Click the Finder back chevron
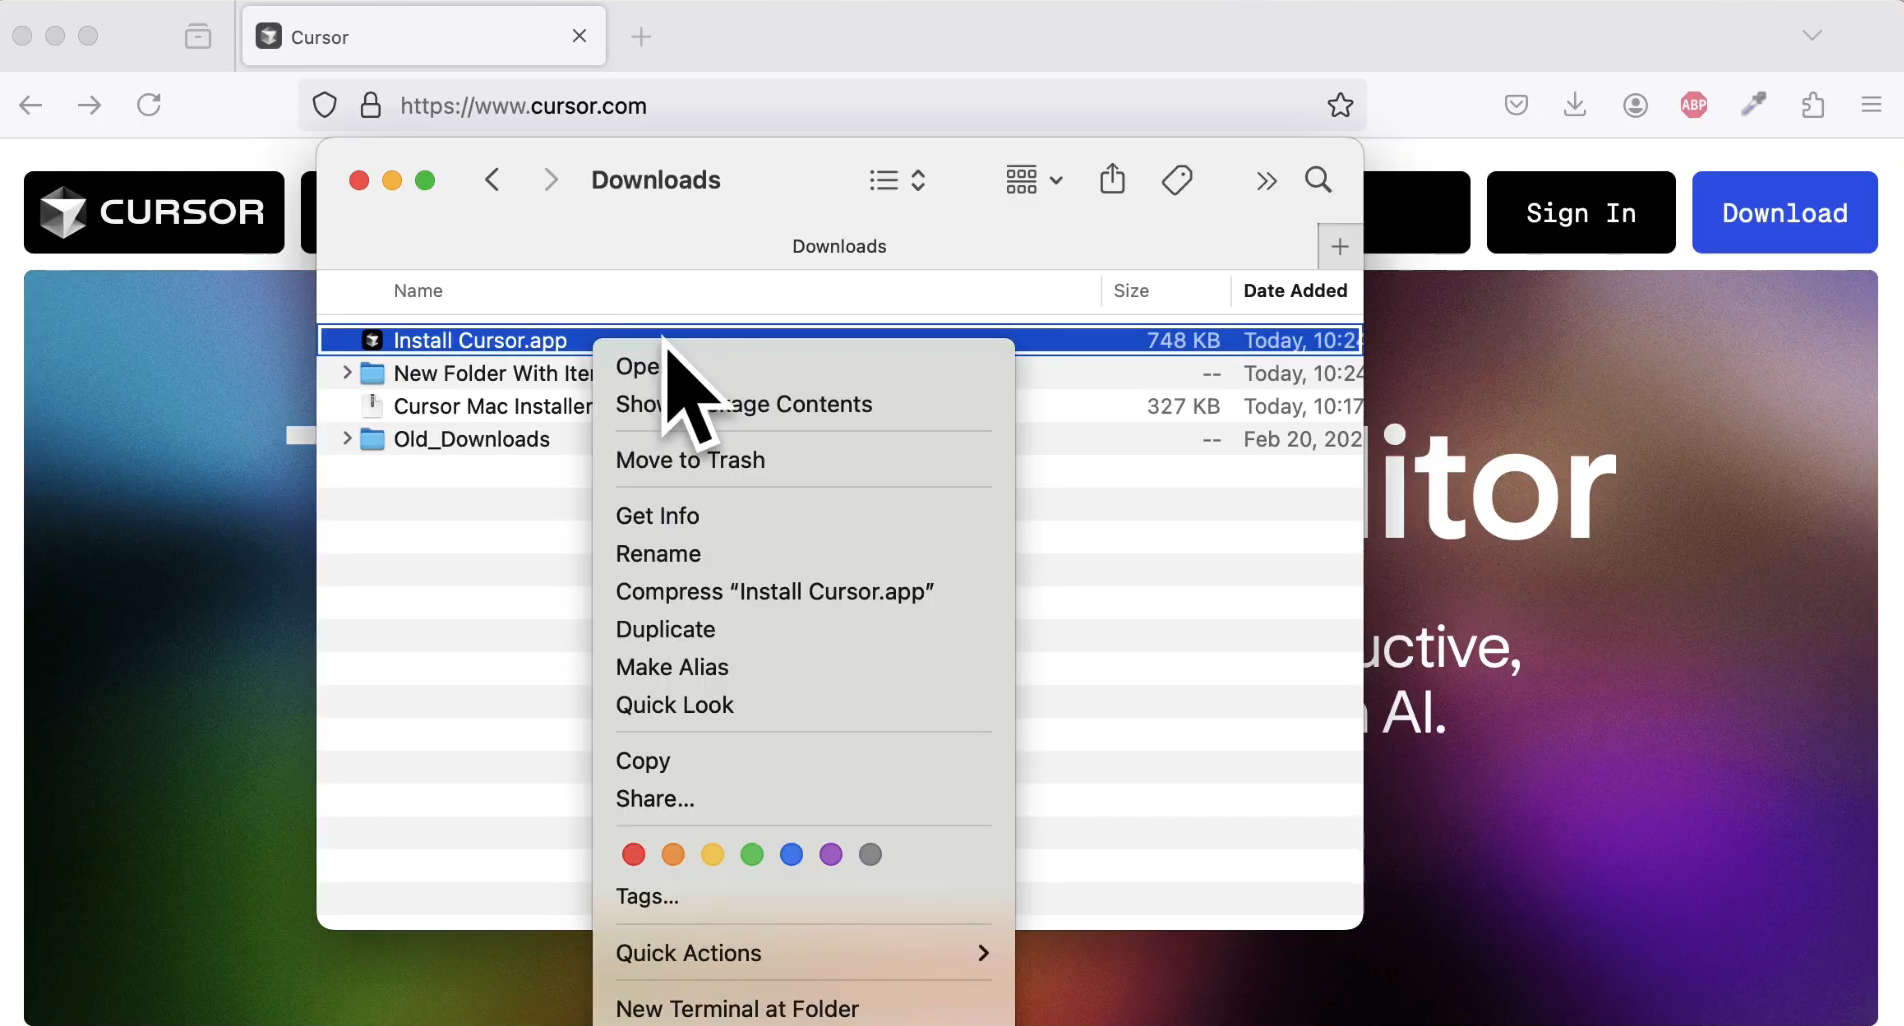This screenshot has width=1904, height=1026. (x=492, y=180)
